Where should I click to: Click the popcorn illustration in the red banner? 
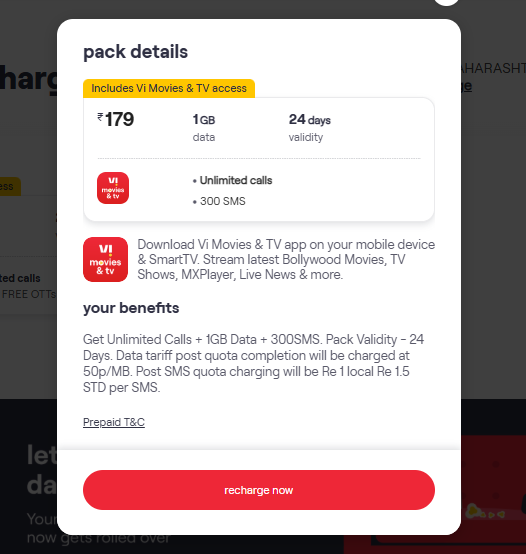(x=483, y=512)
